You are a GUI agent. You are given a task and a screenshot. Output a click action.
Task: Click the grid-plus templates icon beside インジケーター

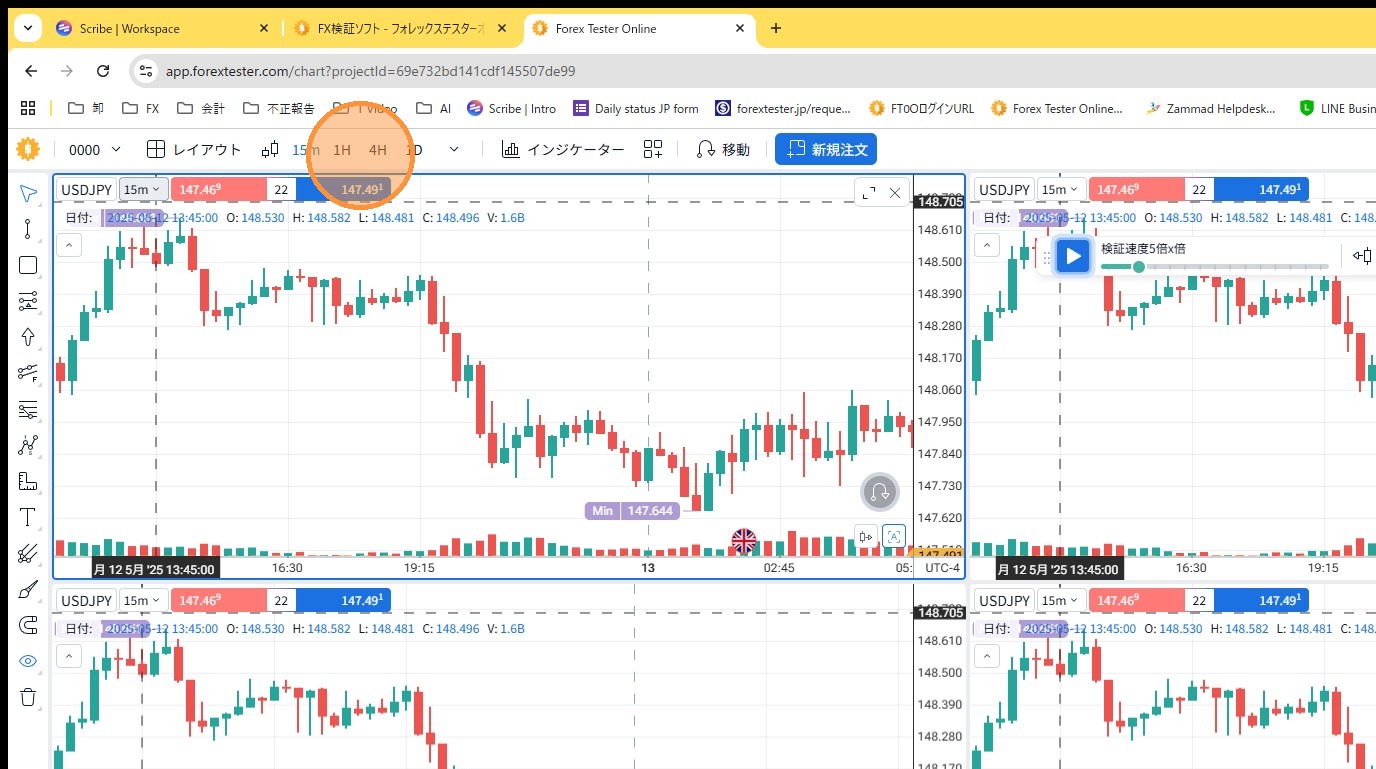(653, 150)
